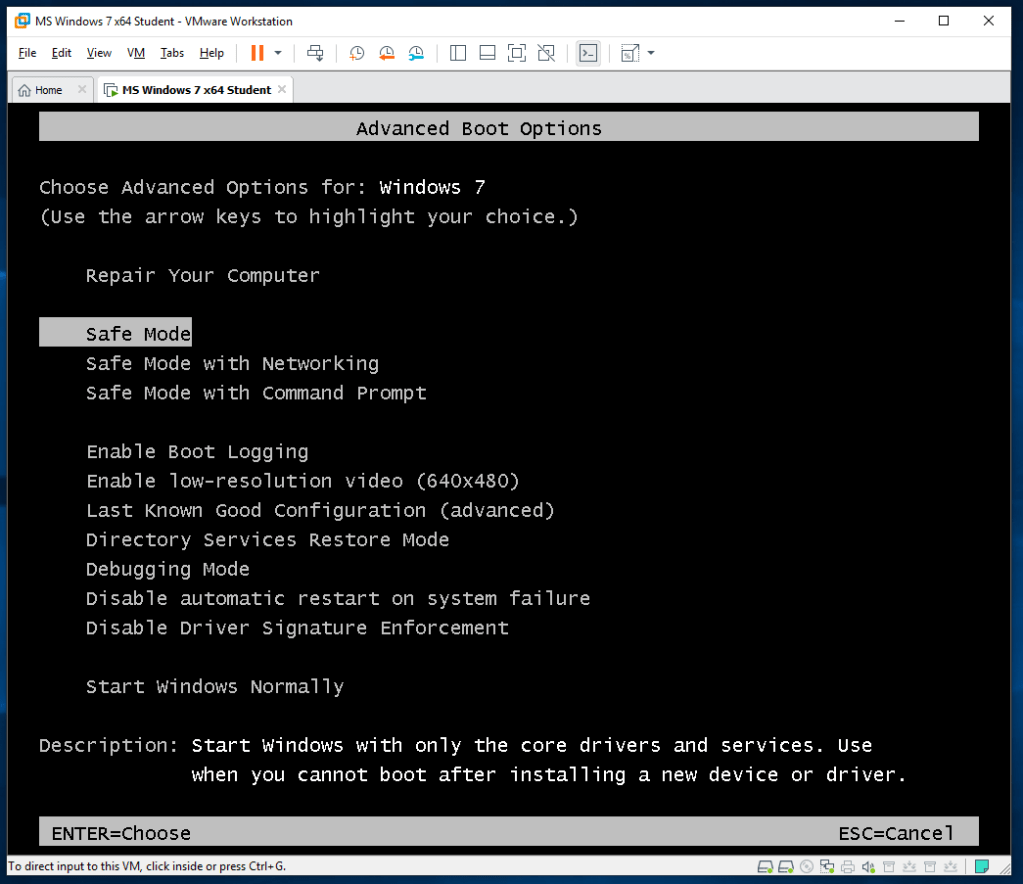The image size is (1023, 884).
Task: Revert the VM to its previous snapshot
Action: [x=387, y=53]
